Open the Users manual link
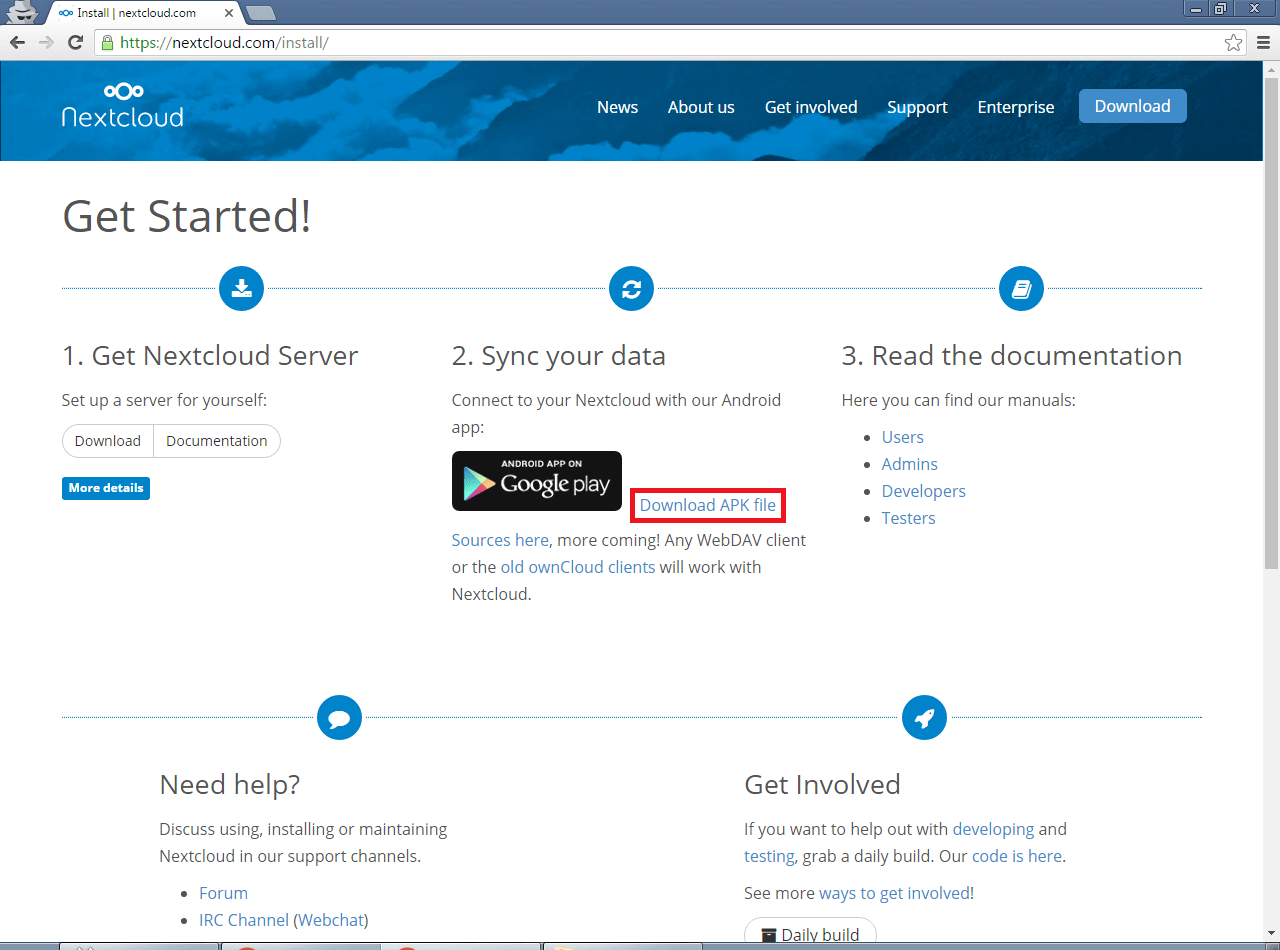The width and height of the screenshot is (1280, 950). click(903, 437)
